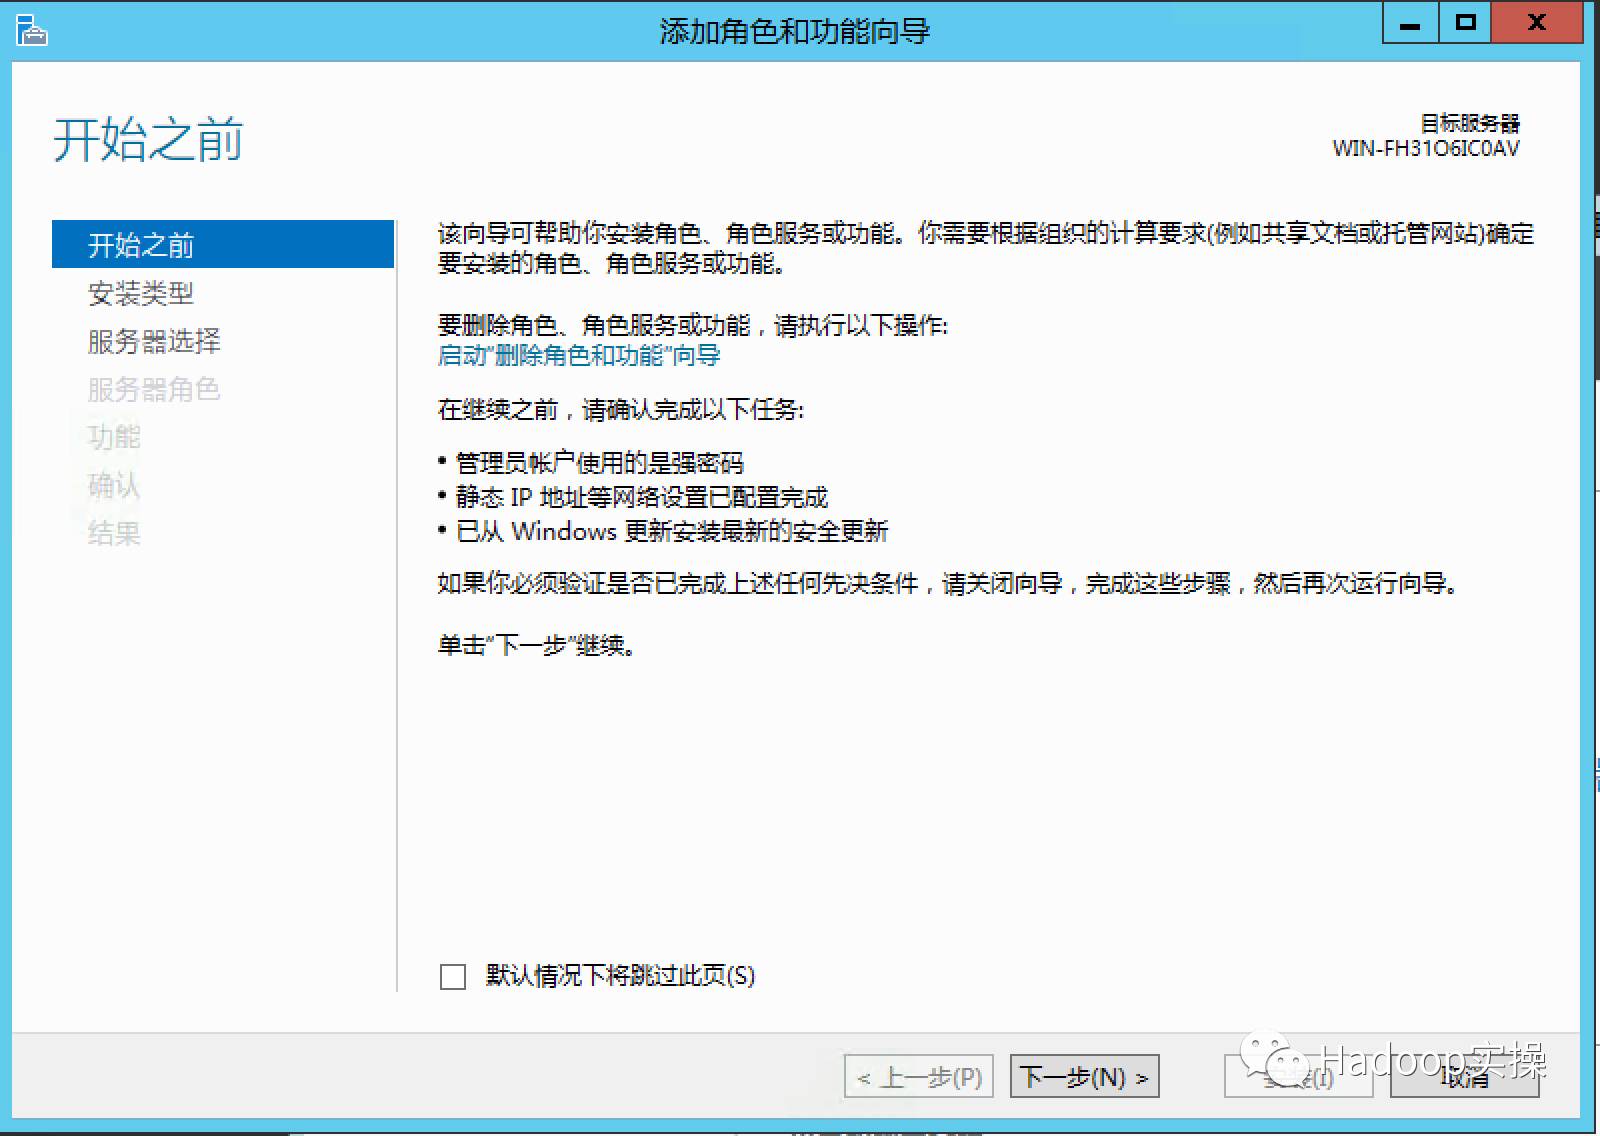This screenshot has width=1600, height=1136.
Task: Check the skip-this-page-by-default option
Action: click(x=453, y=977)
